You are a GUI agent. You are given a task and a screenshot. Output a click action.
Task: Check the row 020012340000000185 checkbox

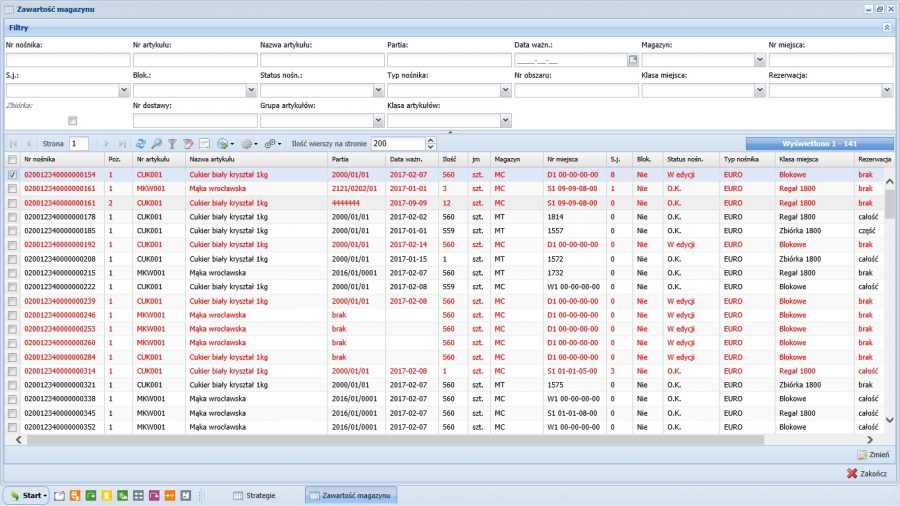click(12, 231)
